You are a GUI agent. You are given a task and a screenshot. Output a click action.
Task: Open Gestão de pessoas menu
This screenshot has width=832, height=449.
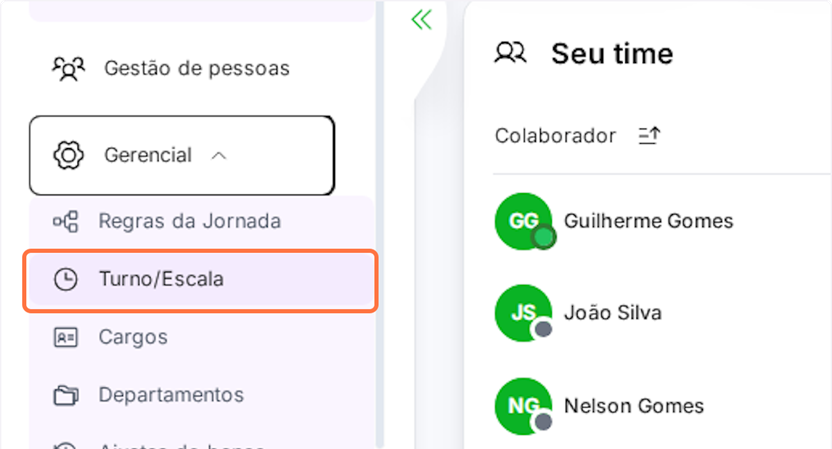(x=196, y=69)
